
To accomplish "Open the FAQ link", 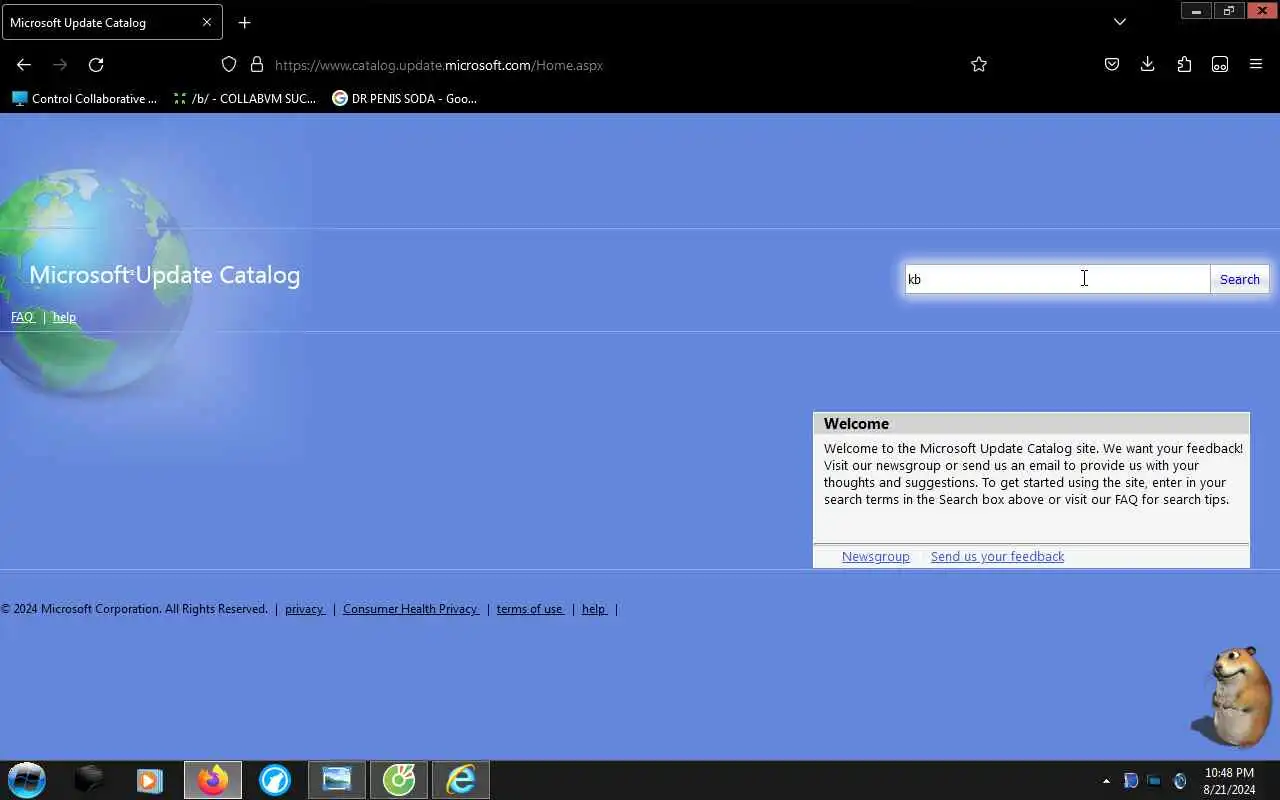I will [22, 317].
